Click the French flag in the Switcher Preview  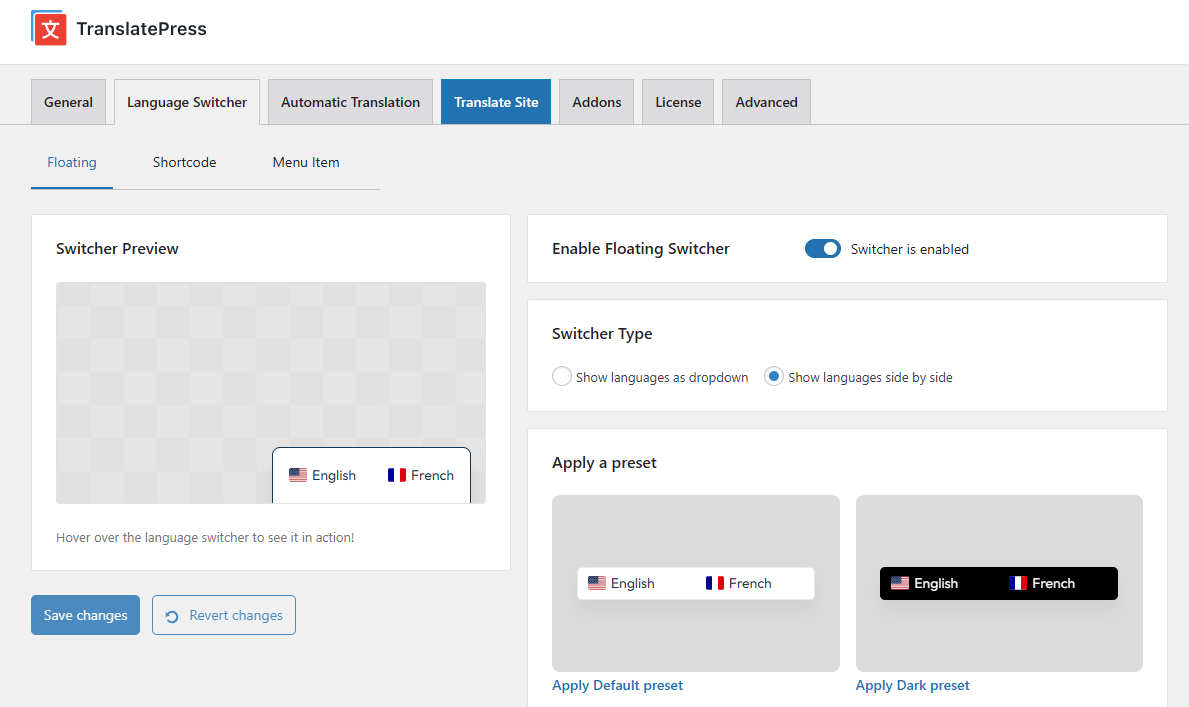[x=396, y=474]
